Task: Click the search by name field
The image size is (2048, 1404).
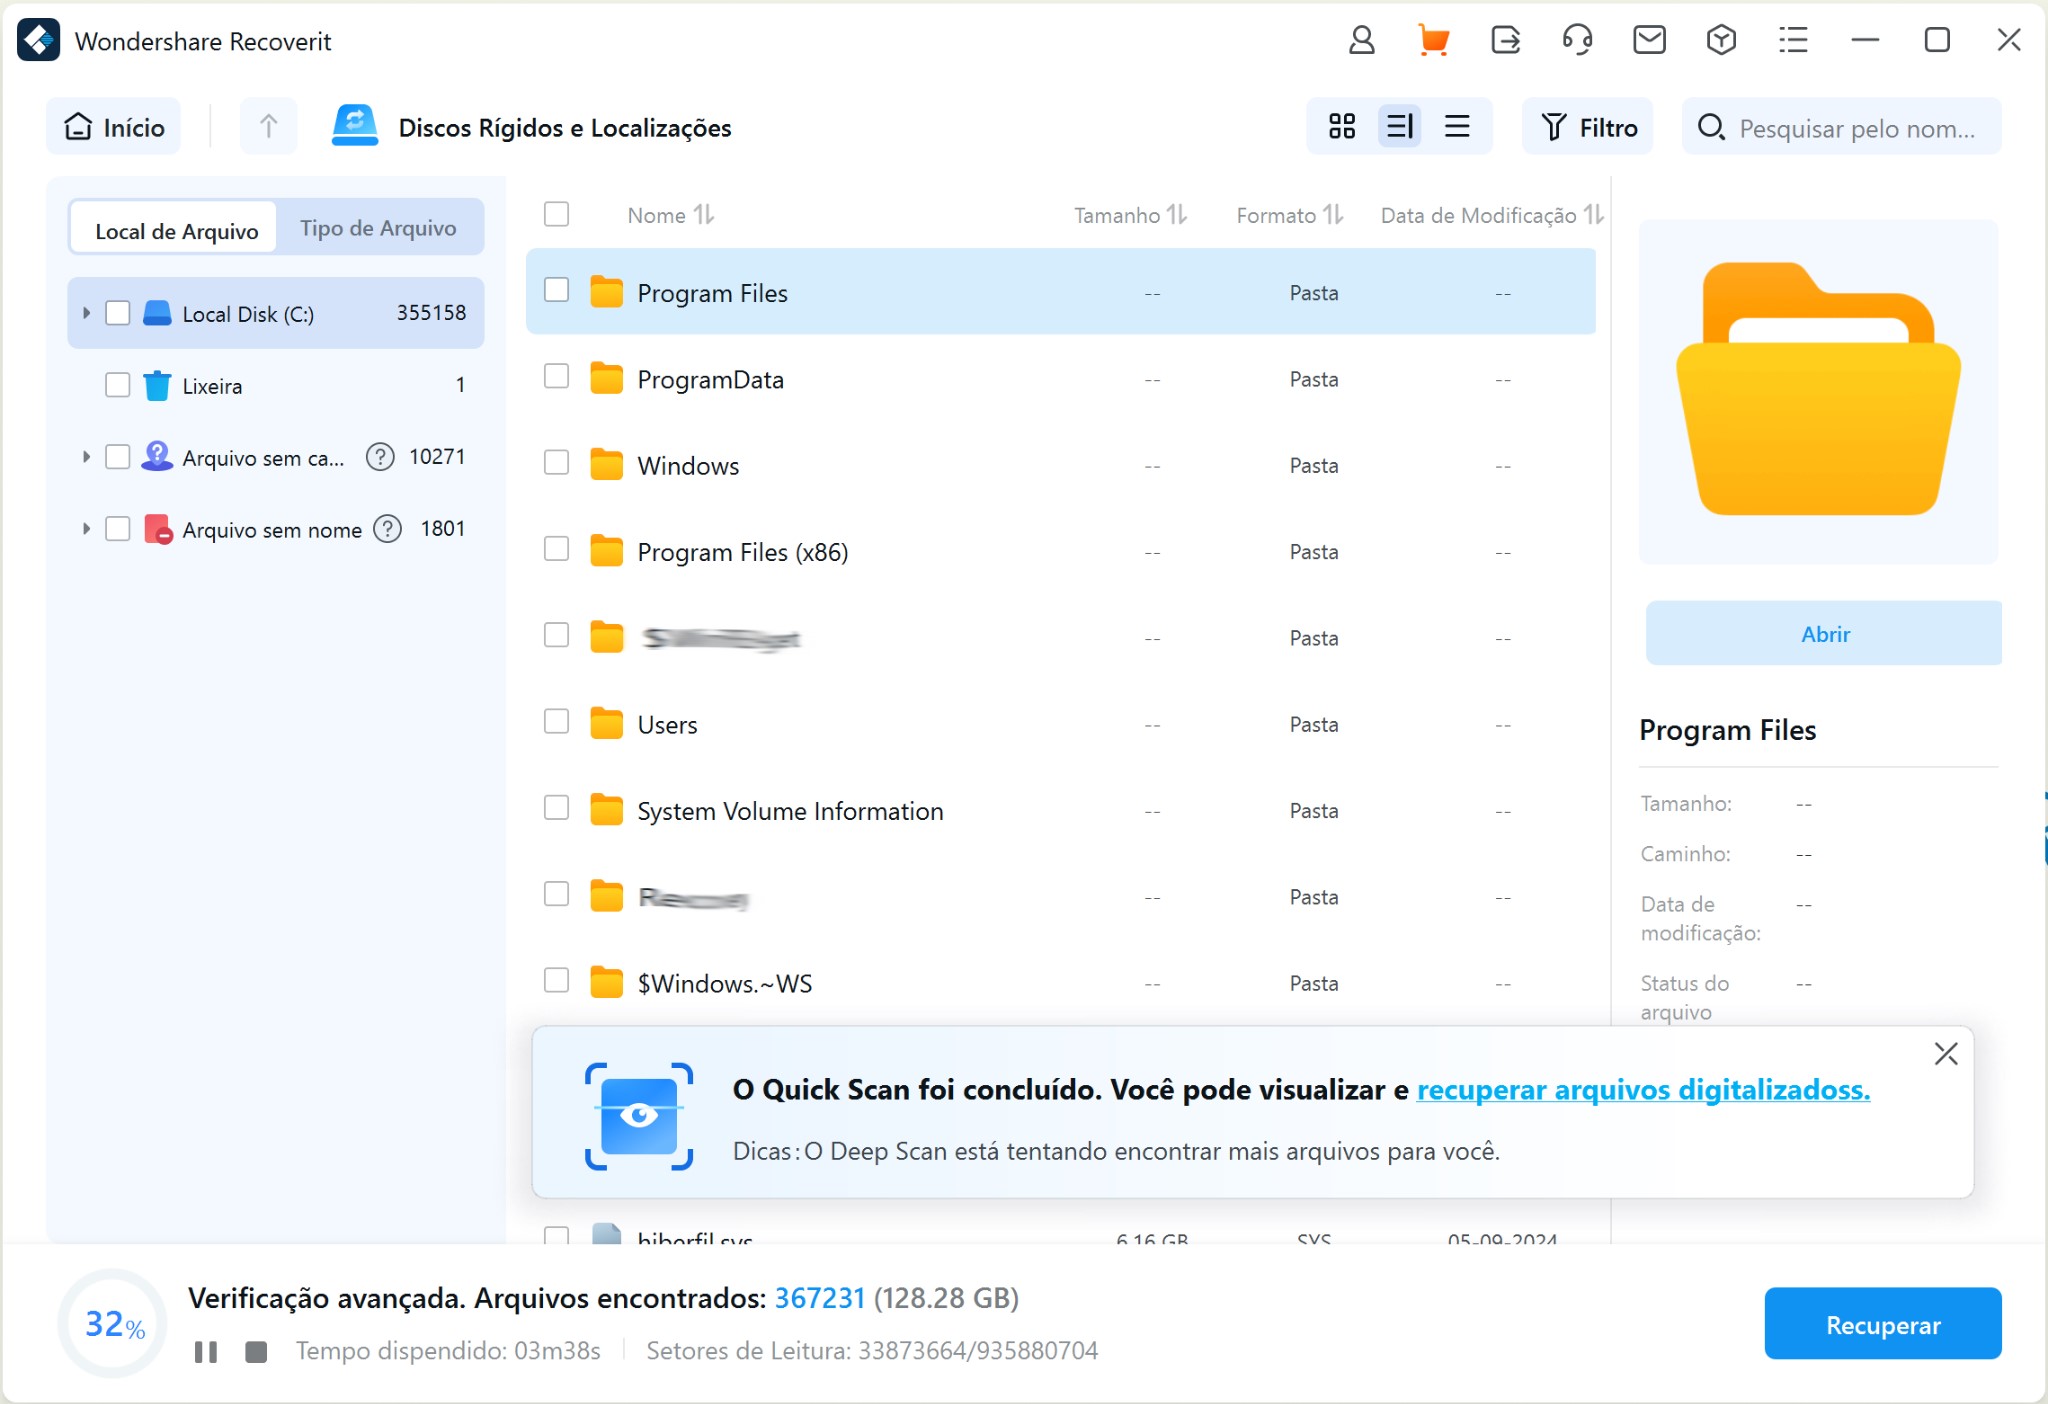Action: (x=1842, y=127)
